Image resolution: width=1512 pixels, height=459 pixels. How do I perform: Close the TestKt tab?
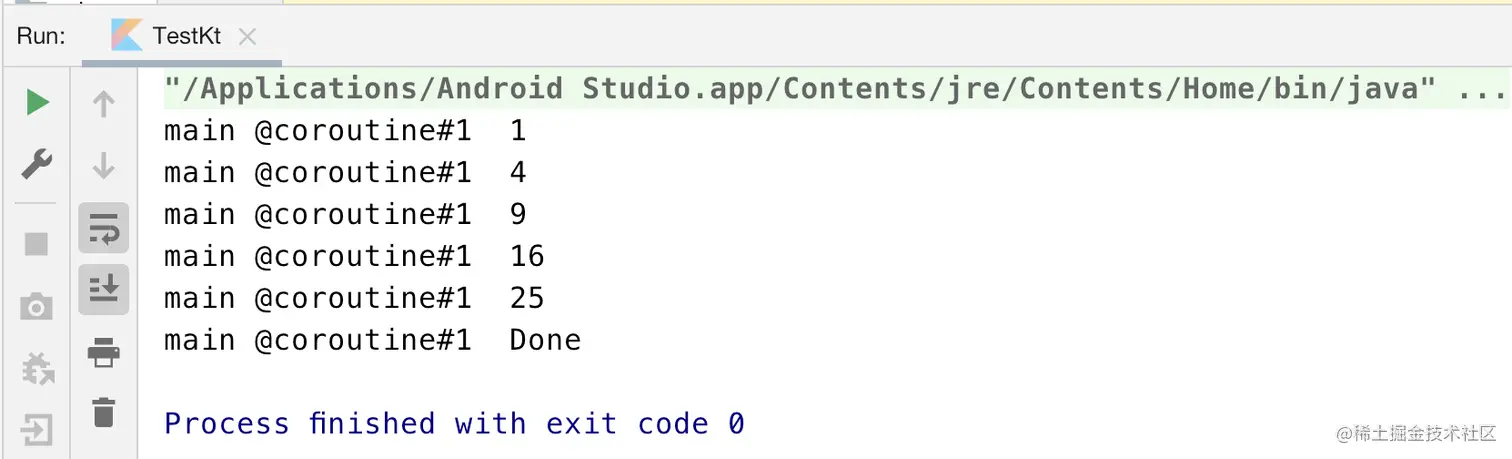[248, 37]
